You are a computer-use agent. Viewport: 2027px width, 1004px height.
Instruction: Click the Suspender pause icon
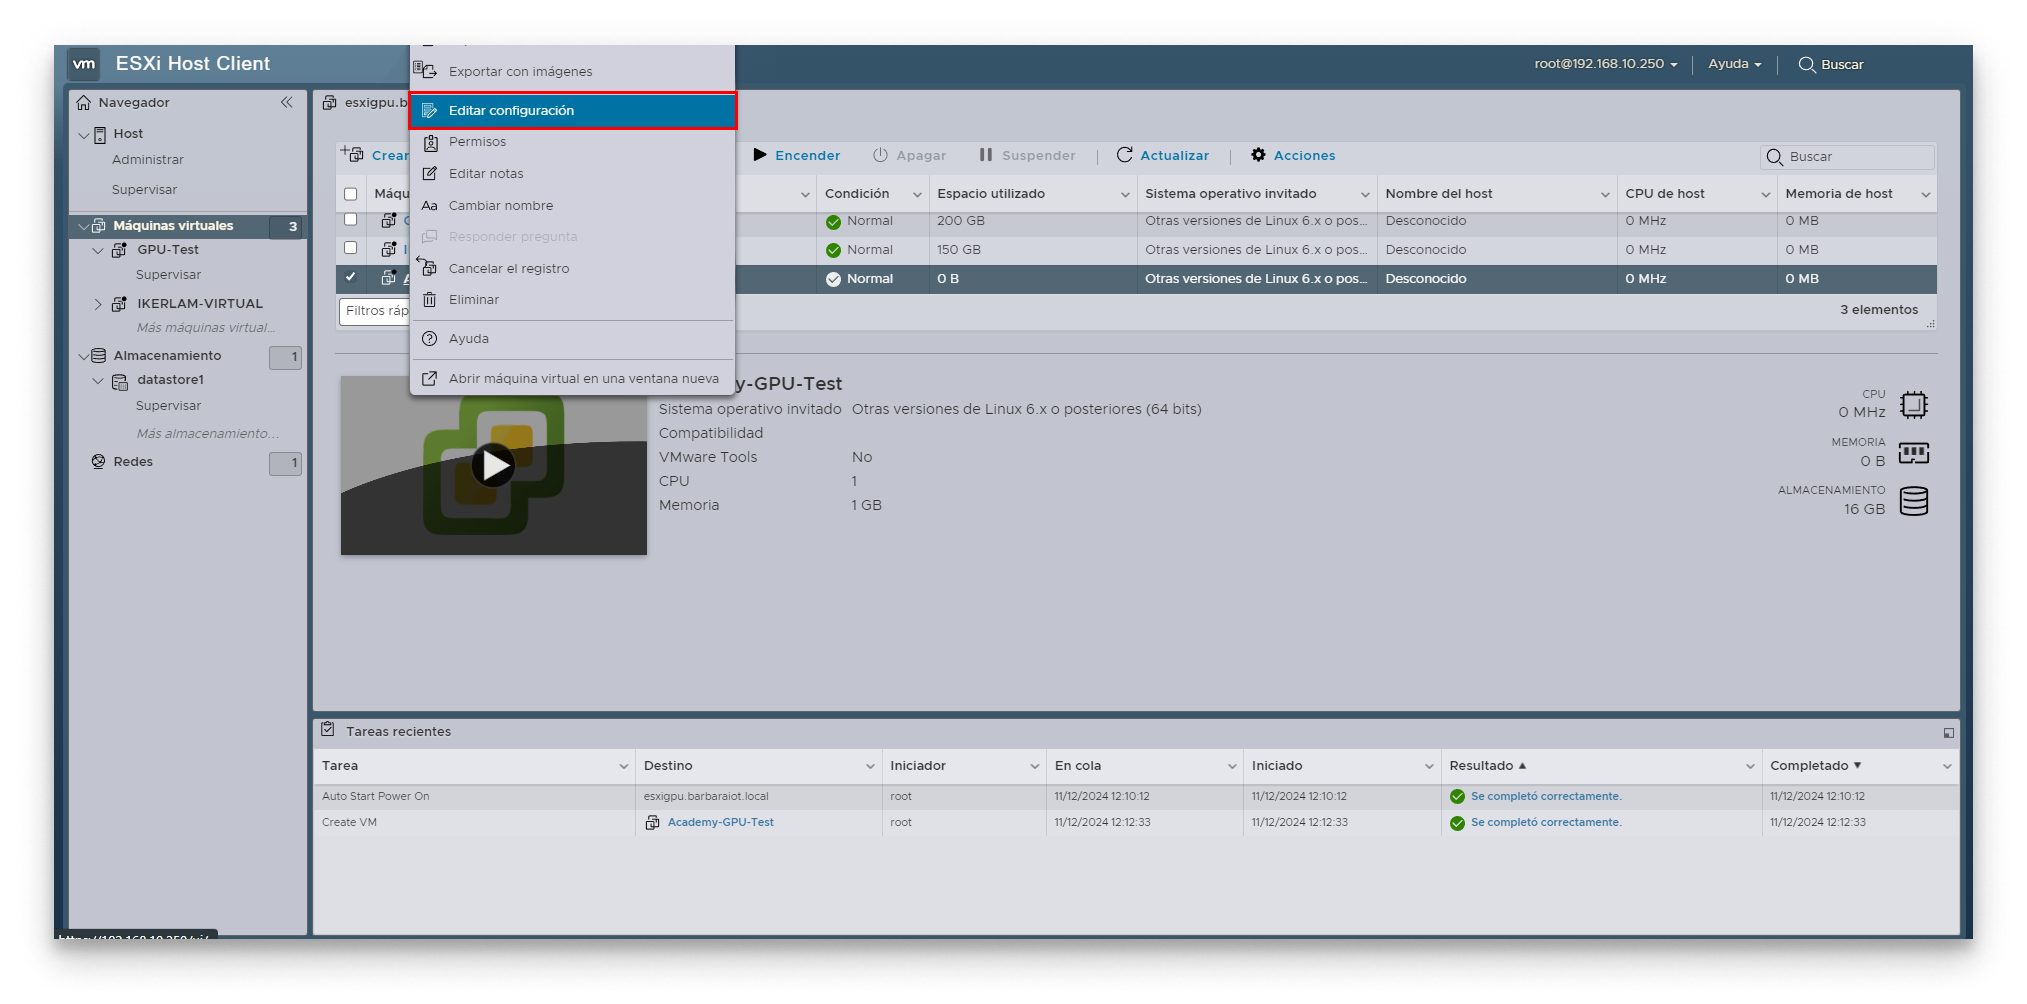(984, 155)
